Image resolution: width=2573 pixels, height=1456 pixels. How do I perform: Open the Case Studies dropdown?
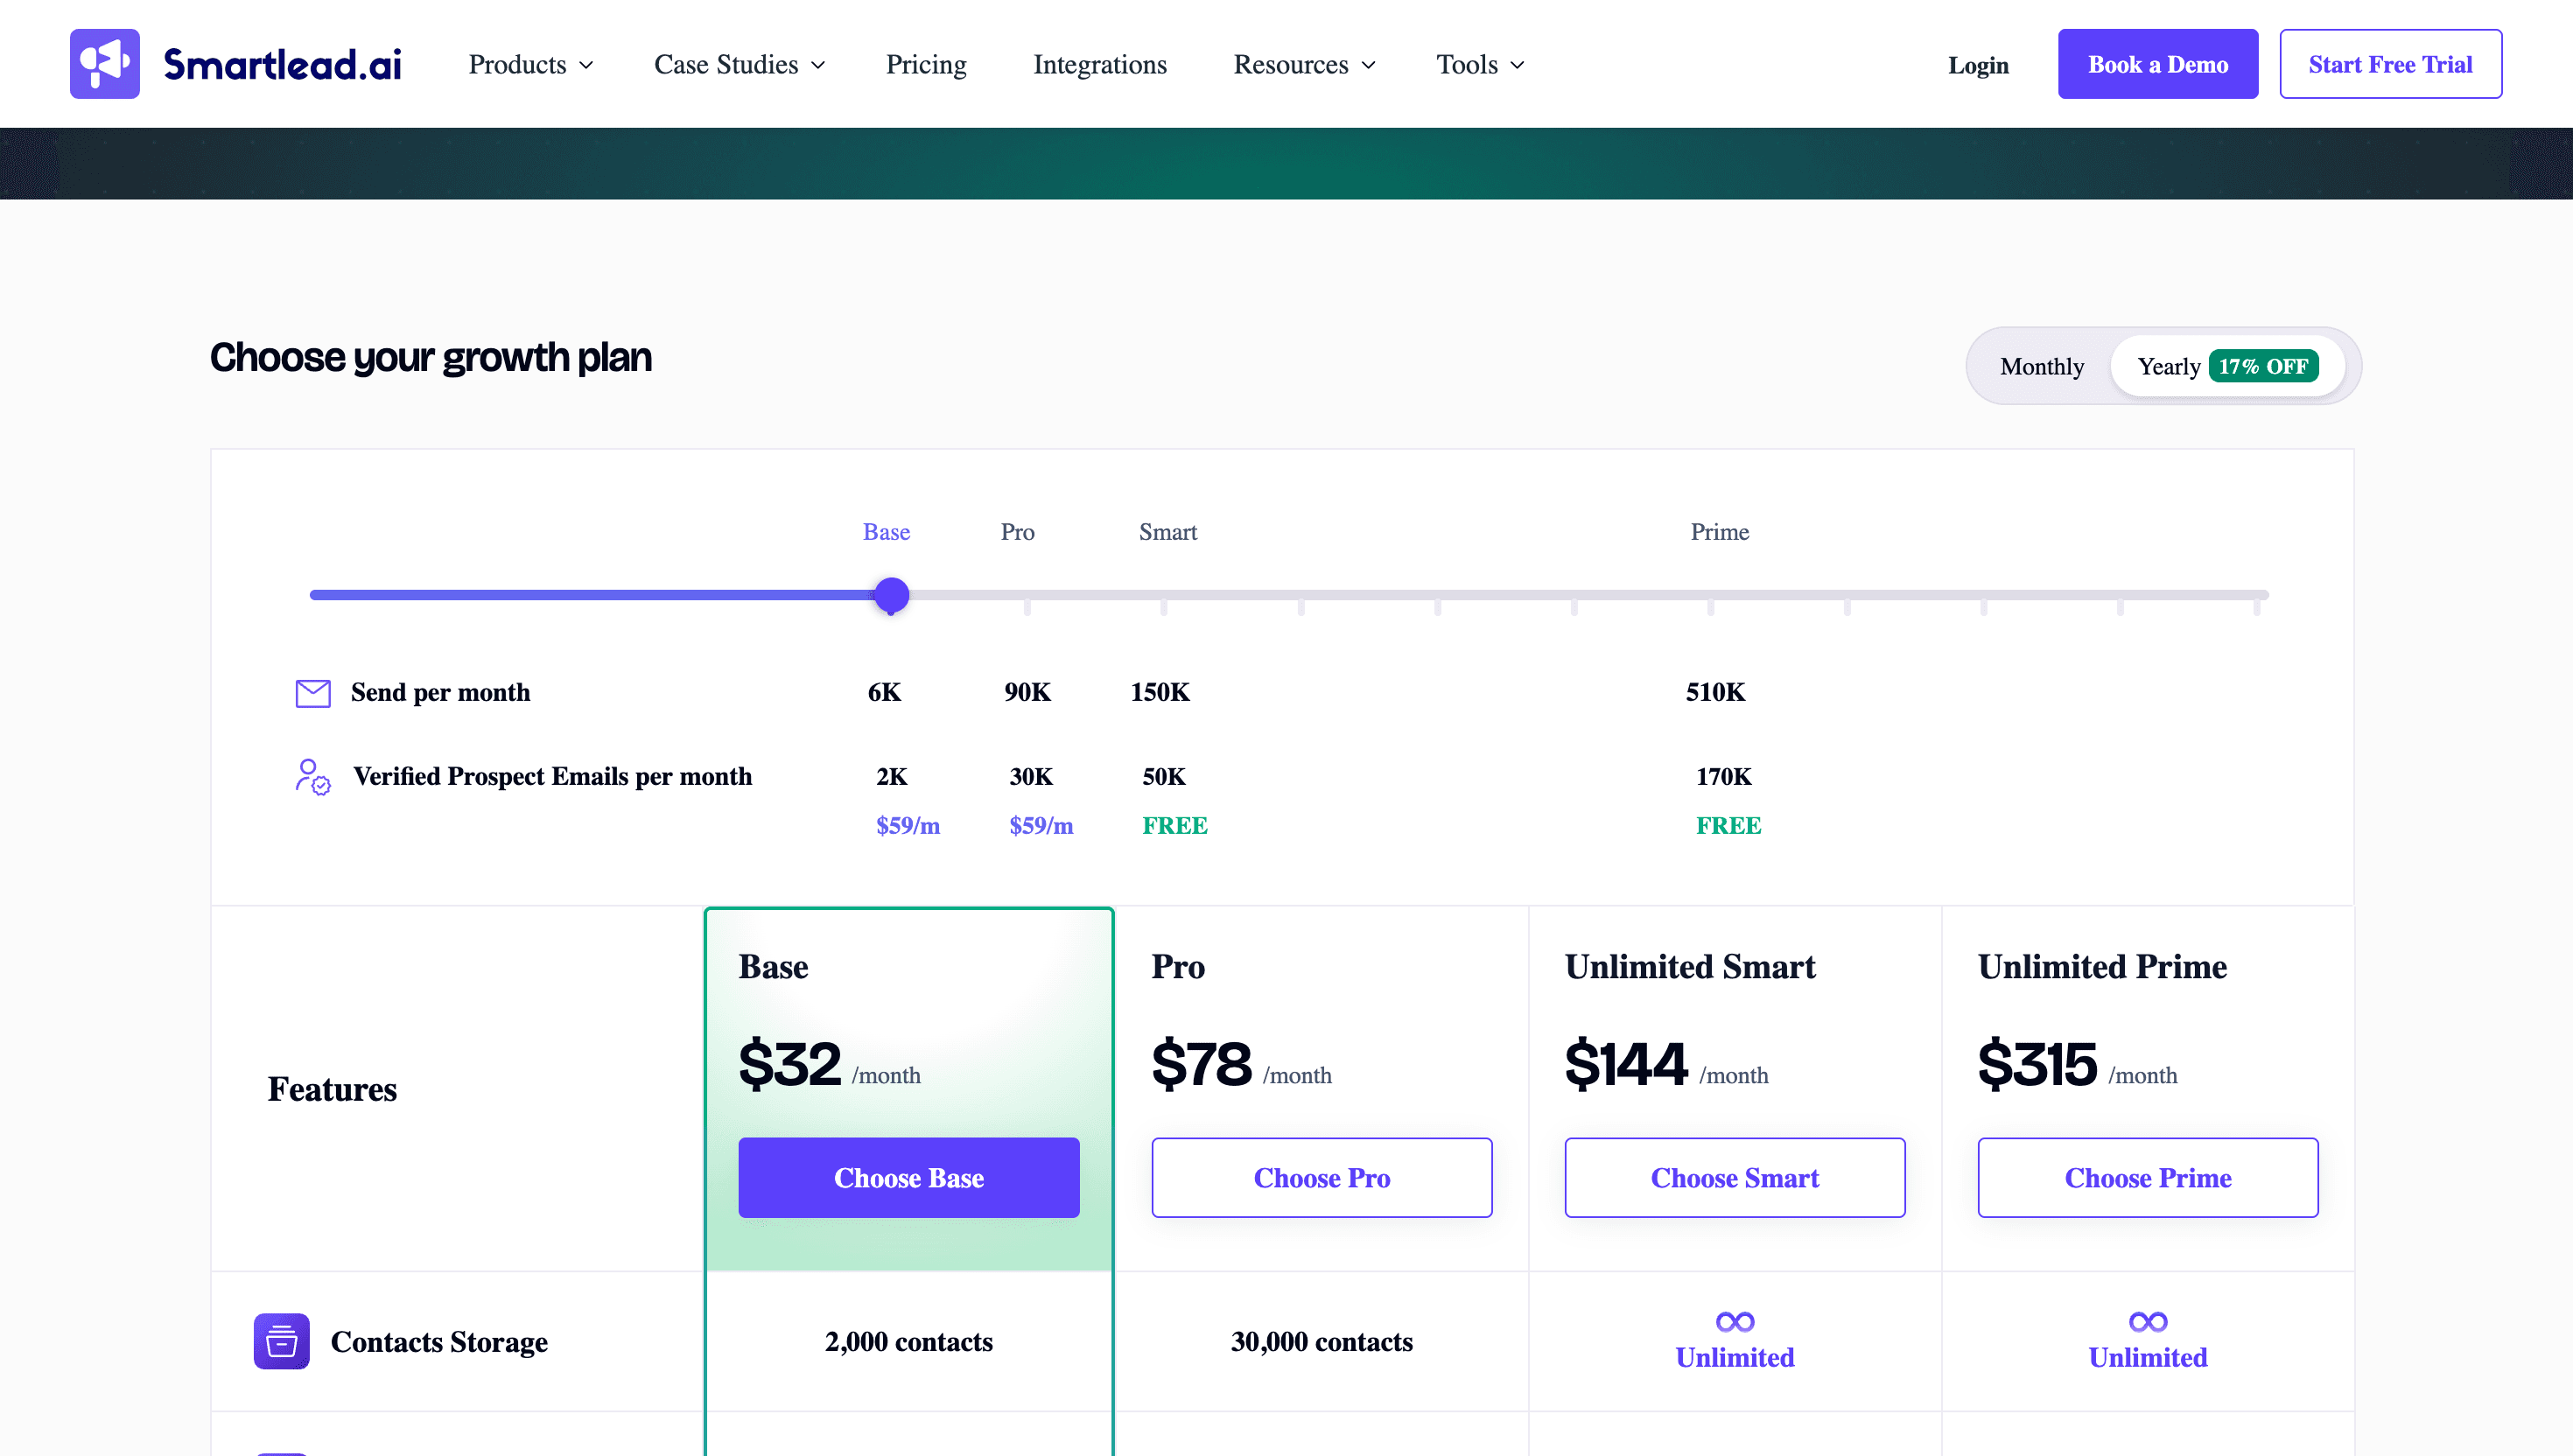[738, 63]
